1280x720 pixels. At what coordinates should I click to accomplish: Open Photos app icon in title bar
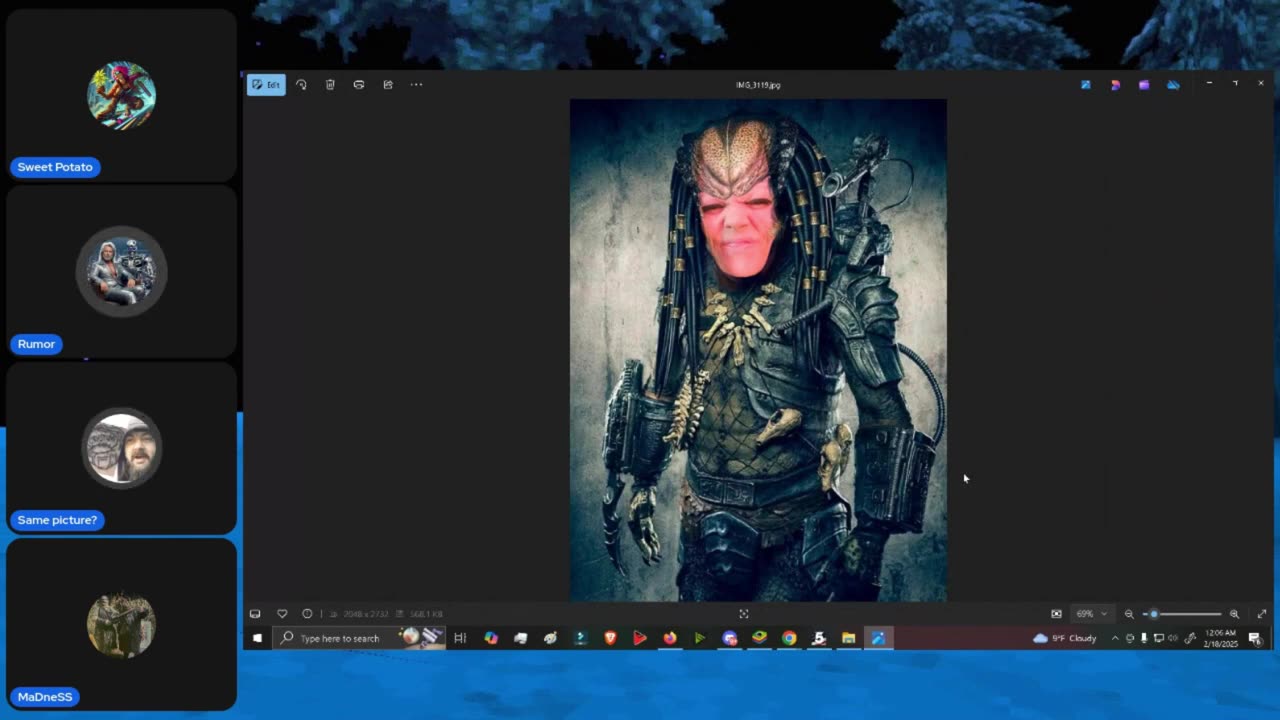[1086, 85]
